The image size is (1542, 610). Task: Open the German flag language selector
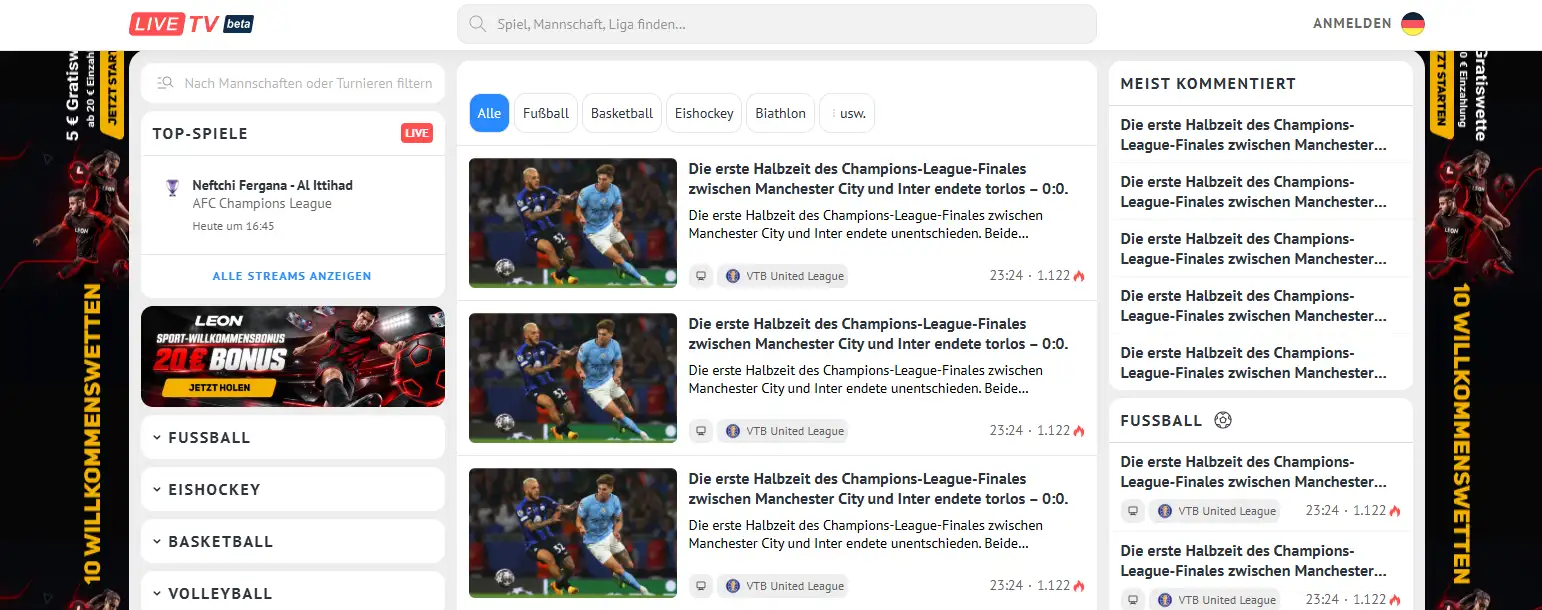[1412, 24]
